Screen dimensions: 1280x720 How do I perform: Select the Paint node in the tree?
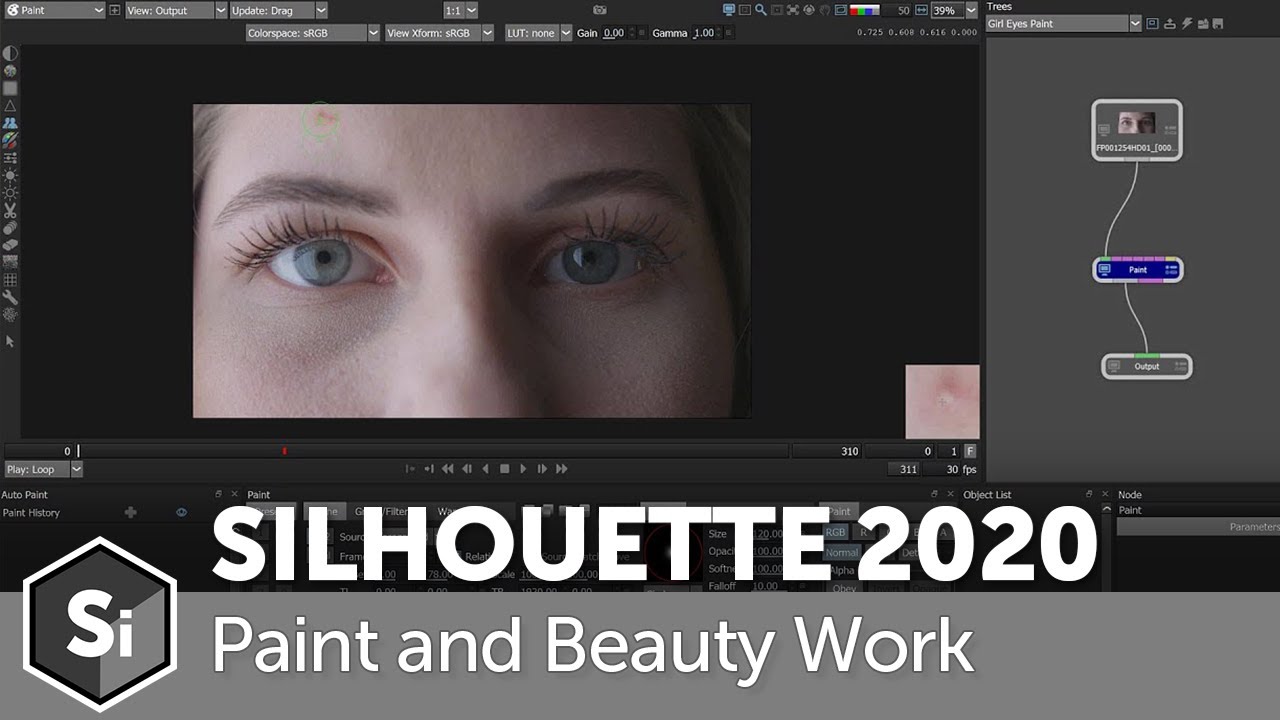(x=1138, y=269)
